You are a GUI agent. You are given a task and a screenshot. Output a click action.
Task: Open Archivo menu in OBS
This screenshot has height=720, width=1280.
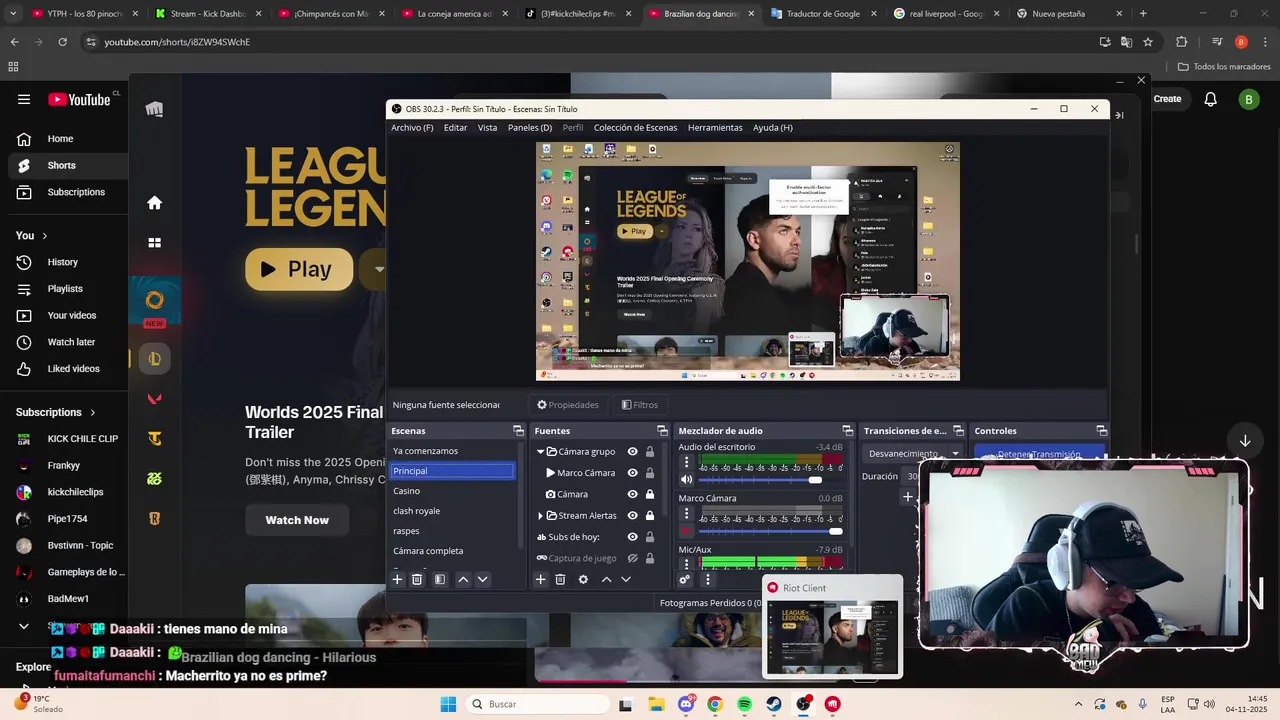[x=412, y=128]
